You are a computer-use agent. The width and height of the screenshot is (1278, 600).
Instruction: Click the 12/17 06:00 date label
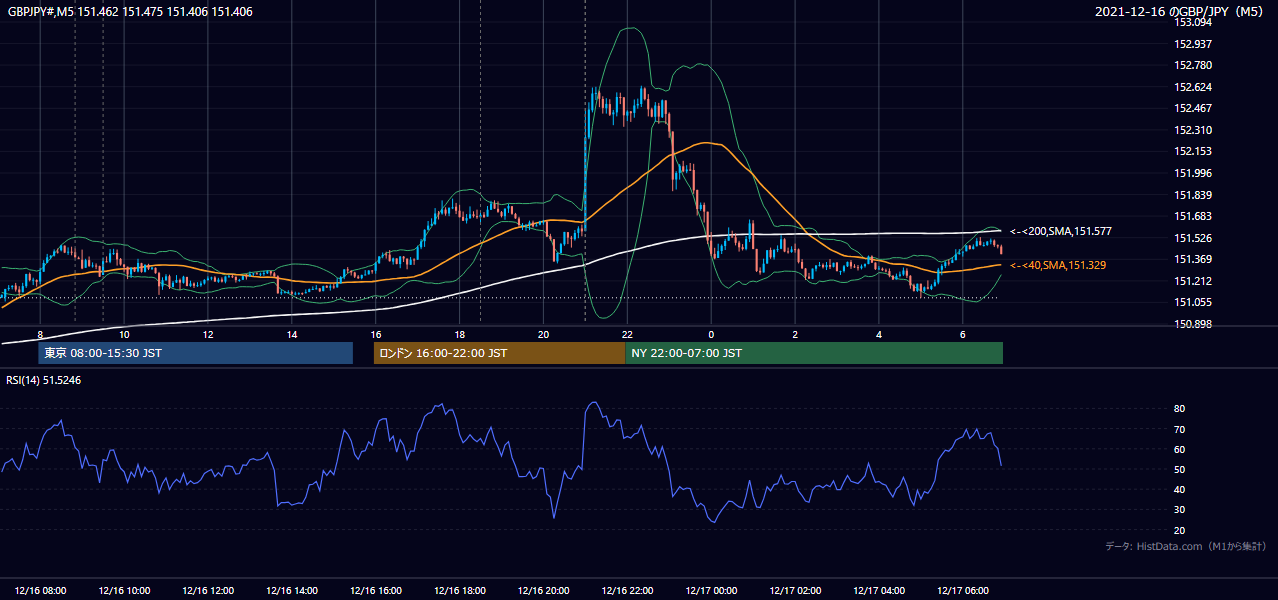pos(963,590)
